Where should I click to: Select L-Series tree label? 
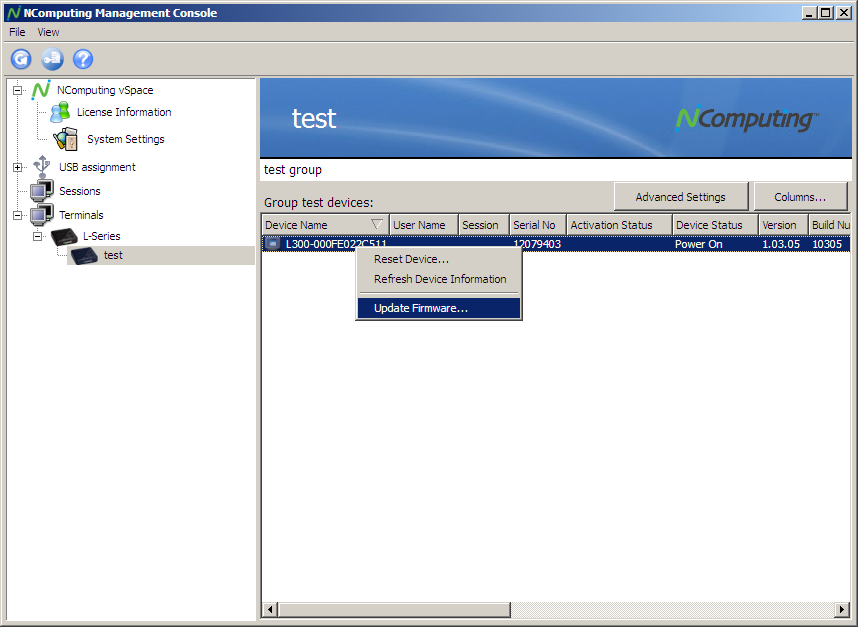click(102, 236)
